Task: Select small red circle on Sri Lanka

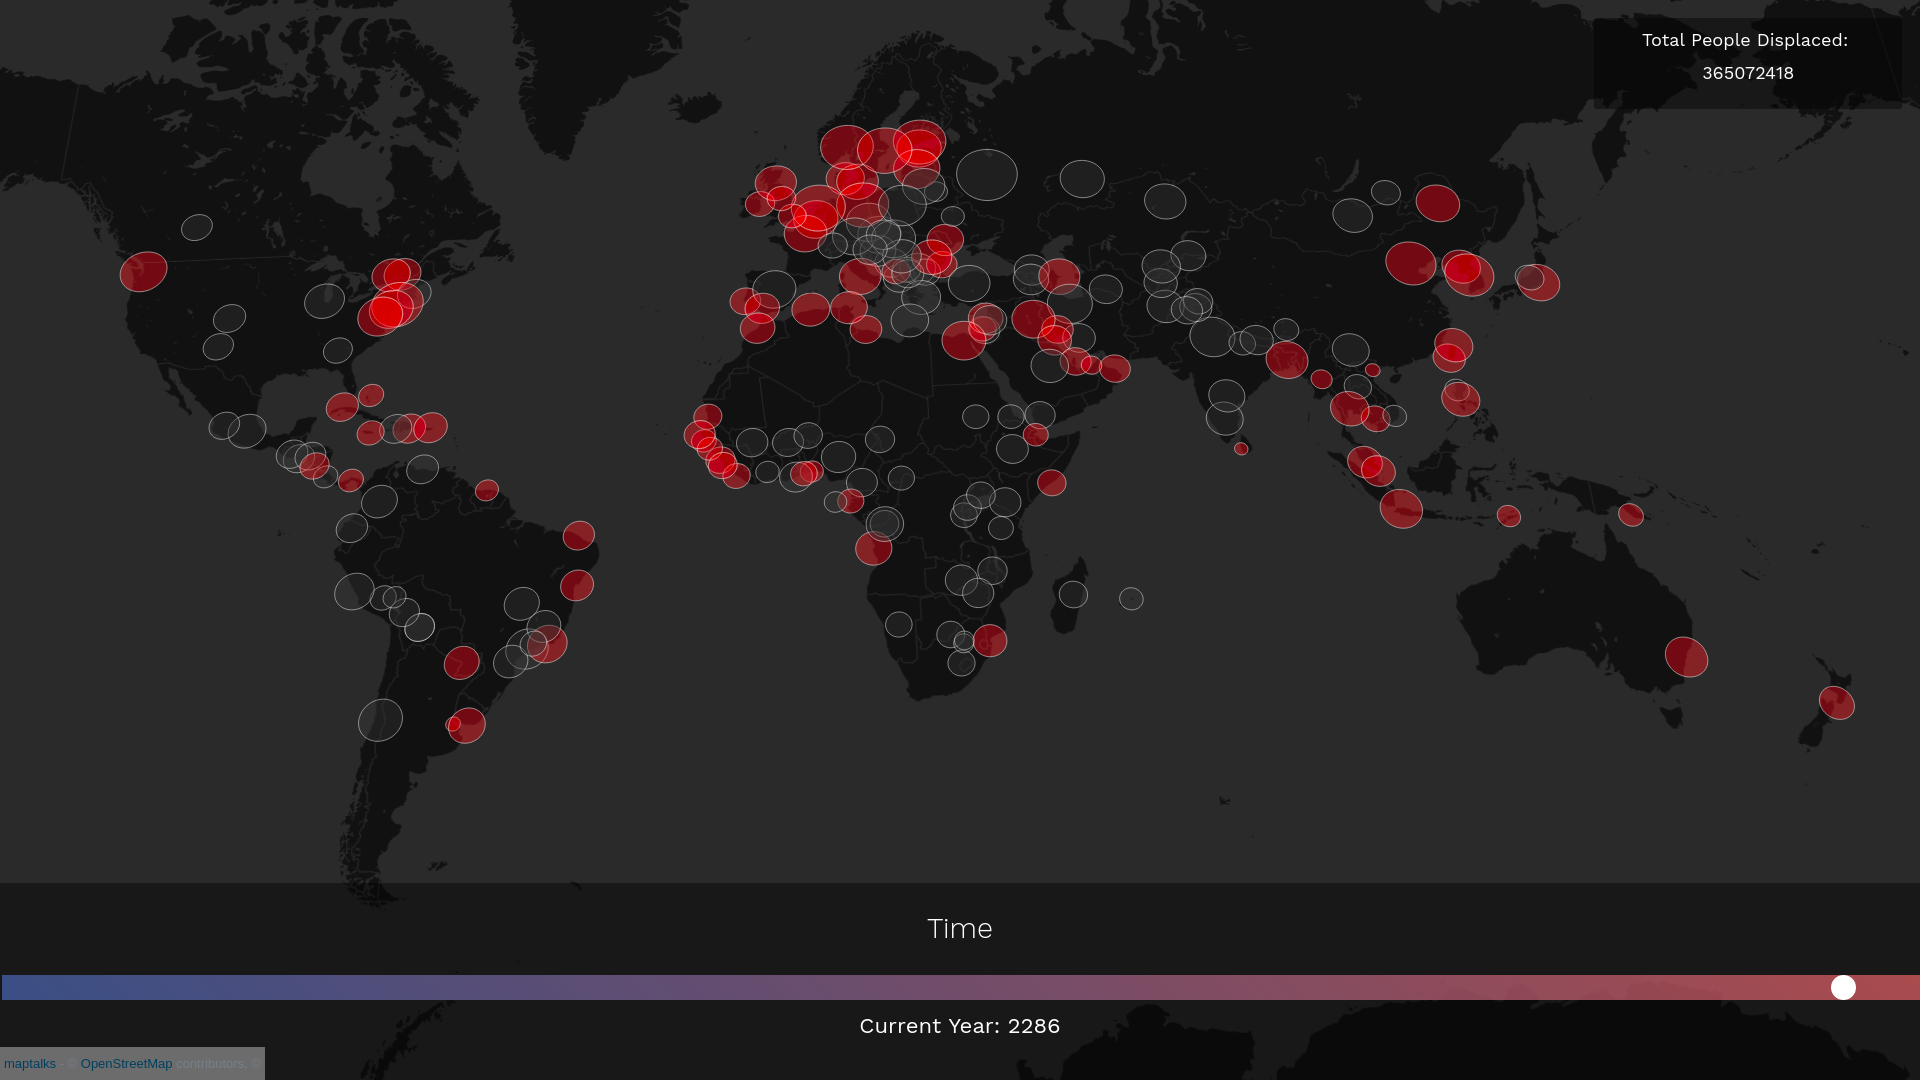Action: click(x=1241, y=449)
